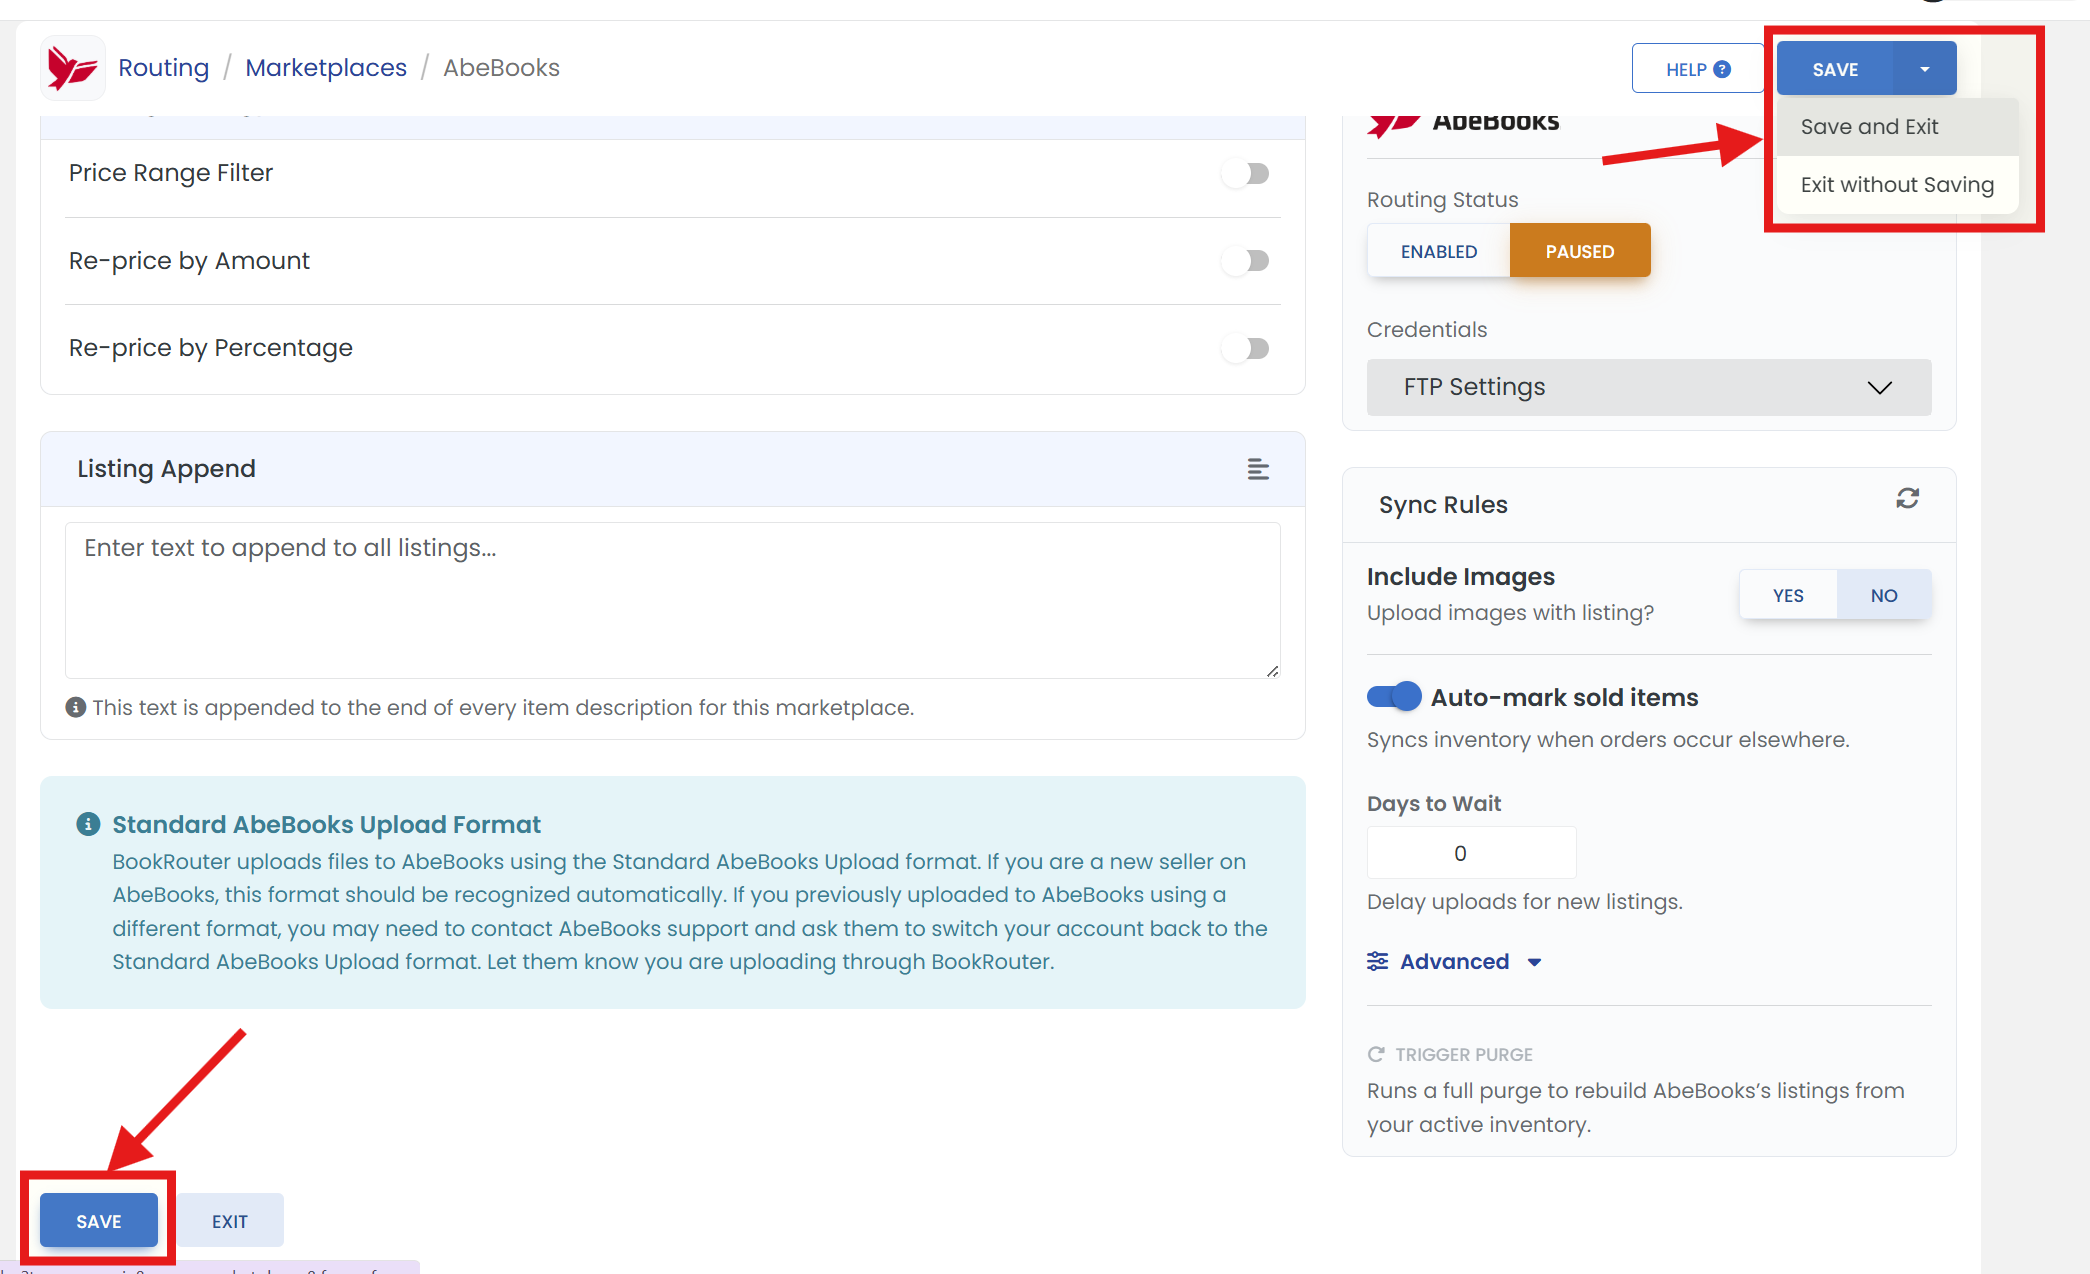Set Routing Status to PAUSED
Screen dimensions: 2090x1274
pyautogui.click(x=1580, y=251)
